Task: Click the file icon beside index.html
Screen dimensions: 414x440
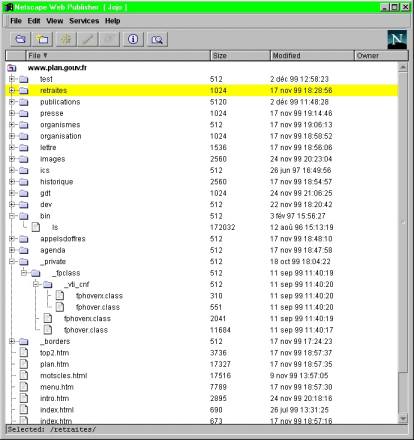Action: click(24, 410)
